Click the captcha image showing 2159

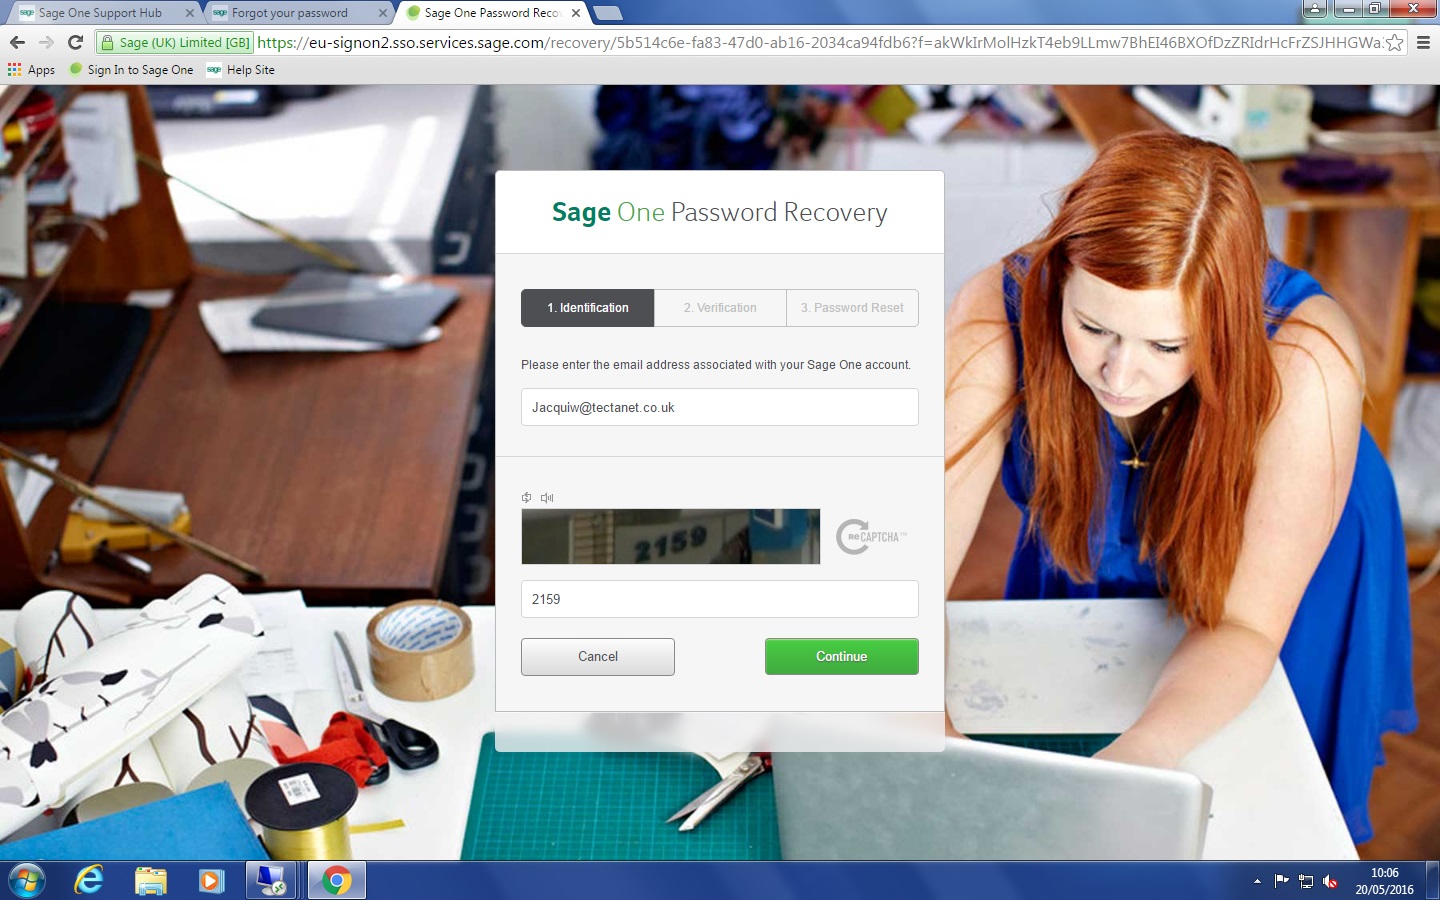(670, 536)
